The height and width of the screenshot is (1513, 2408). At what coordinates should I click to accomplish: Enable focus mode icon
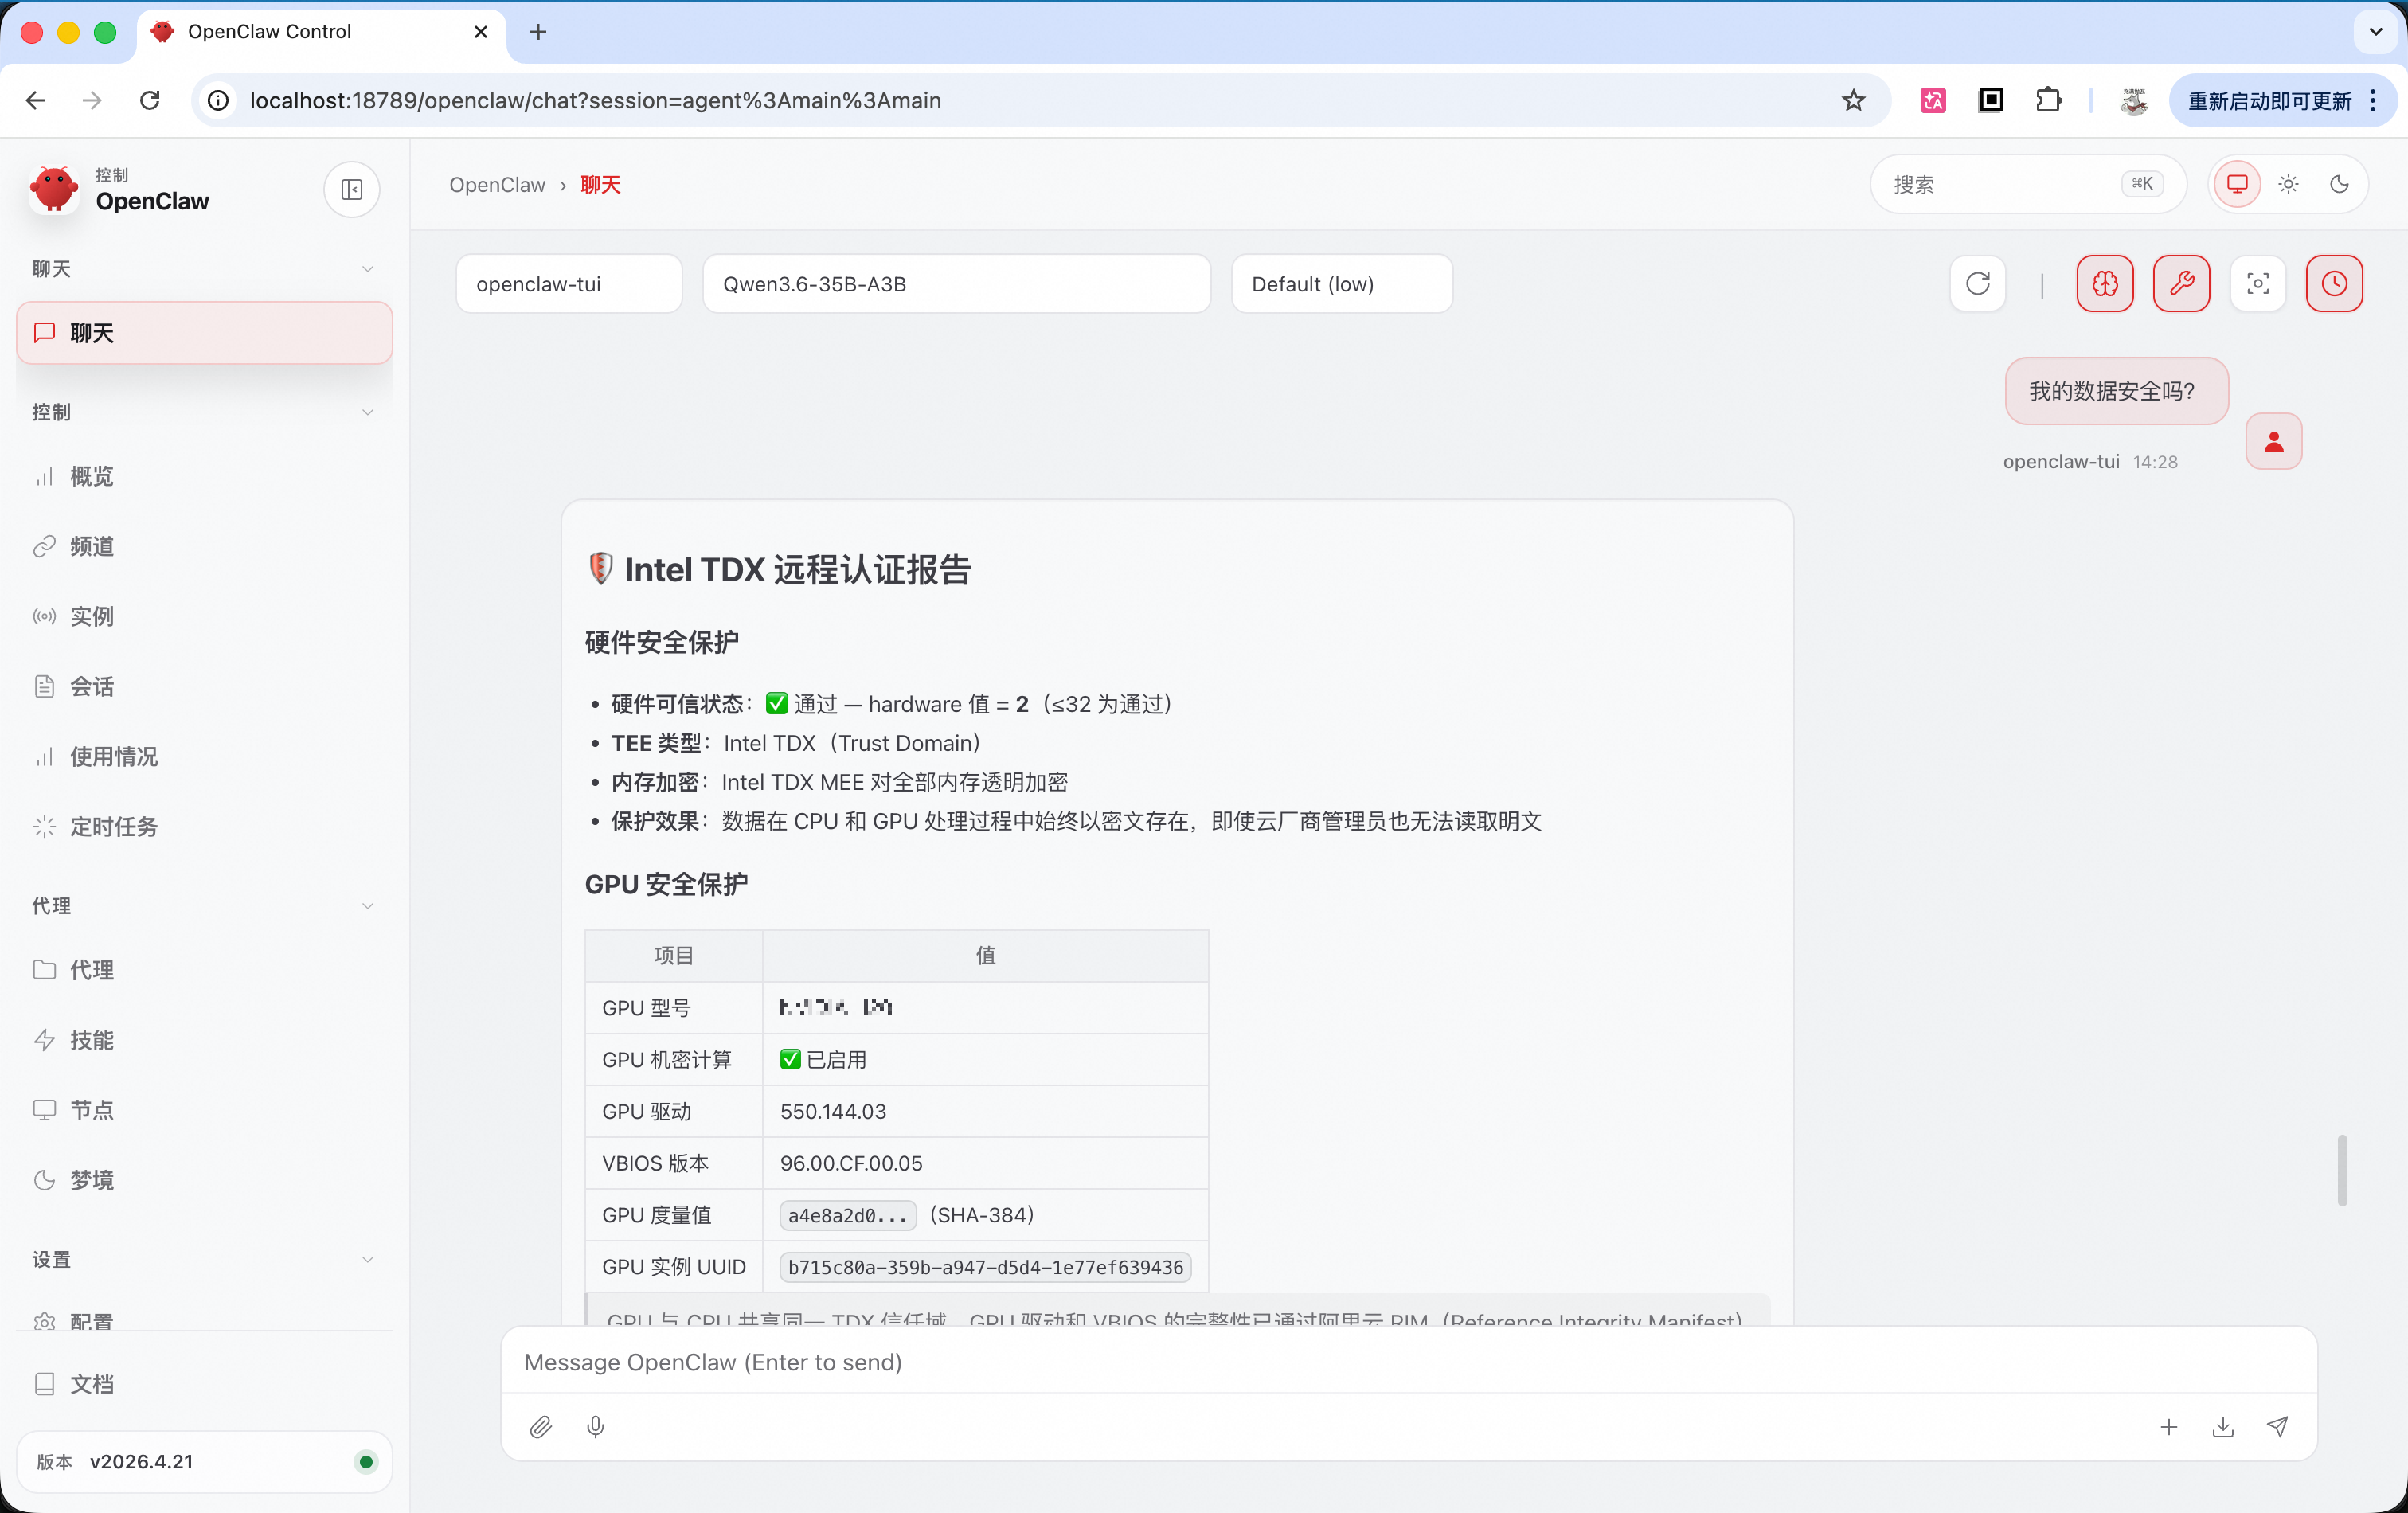coord(2257,284)
